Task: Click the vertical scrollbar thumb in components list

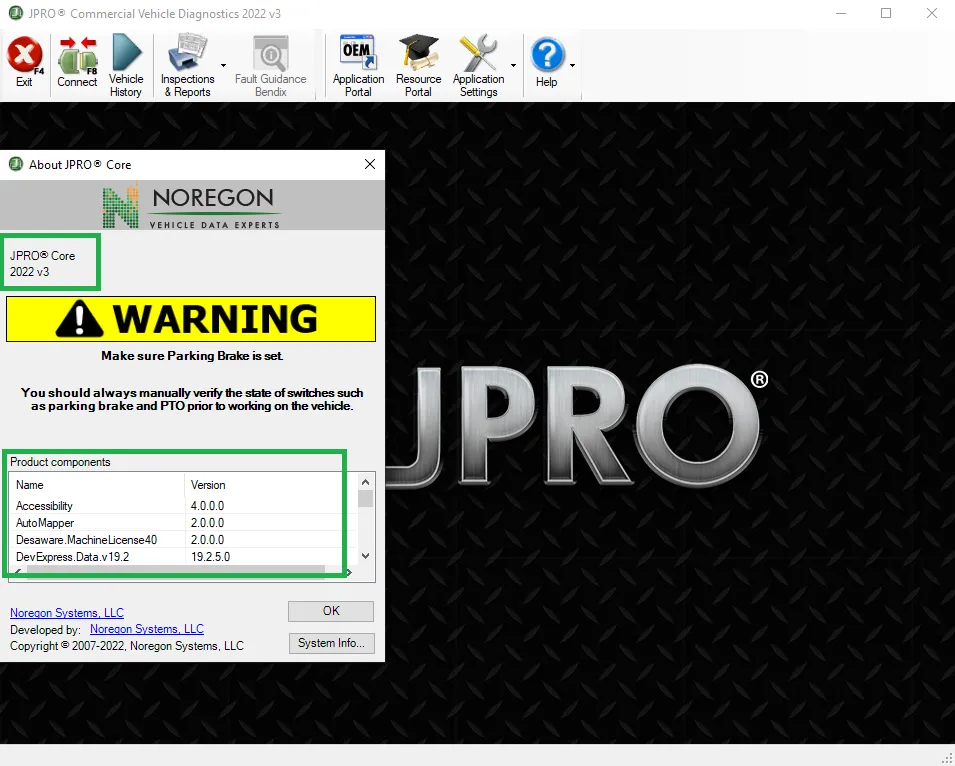Action: pos(365,499)
